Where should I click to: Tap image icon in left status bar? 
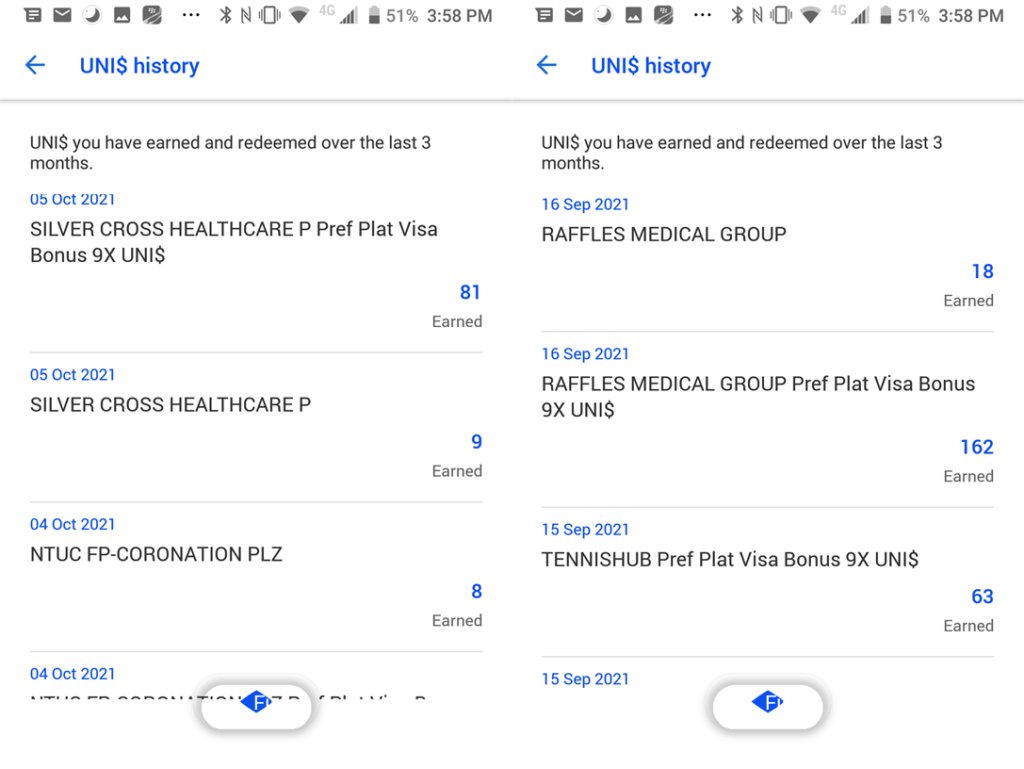pos(121,15)
